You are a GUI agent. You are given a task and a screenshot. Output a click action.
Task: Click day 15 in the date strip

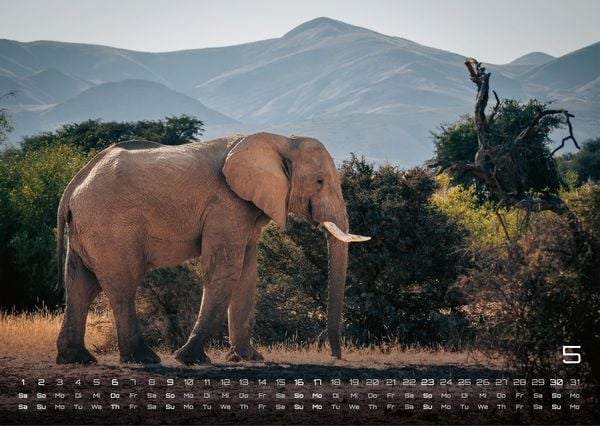tap(280, 382)
